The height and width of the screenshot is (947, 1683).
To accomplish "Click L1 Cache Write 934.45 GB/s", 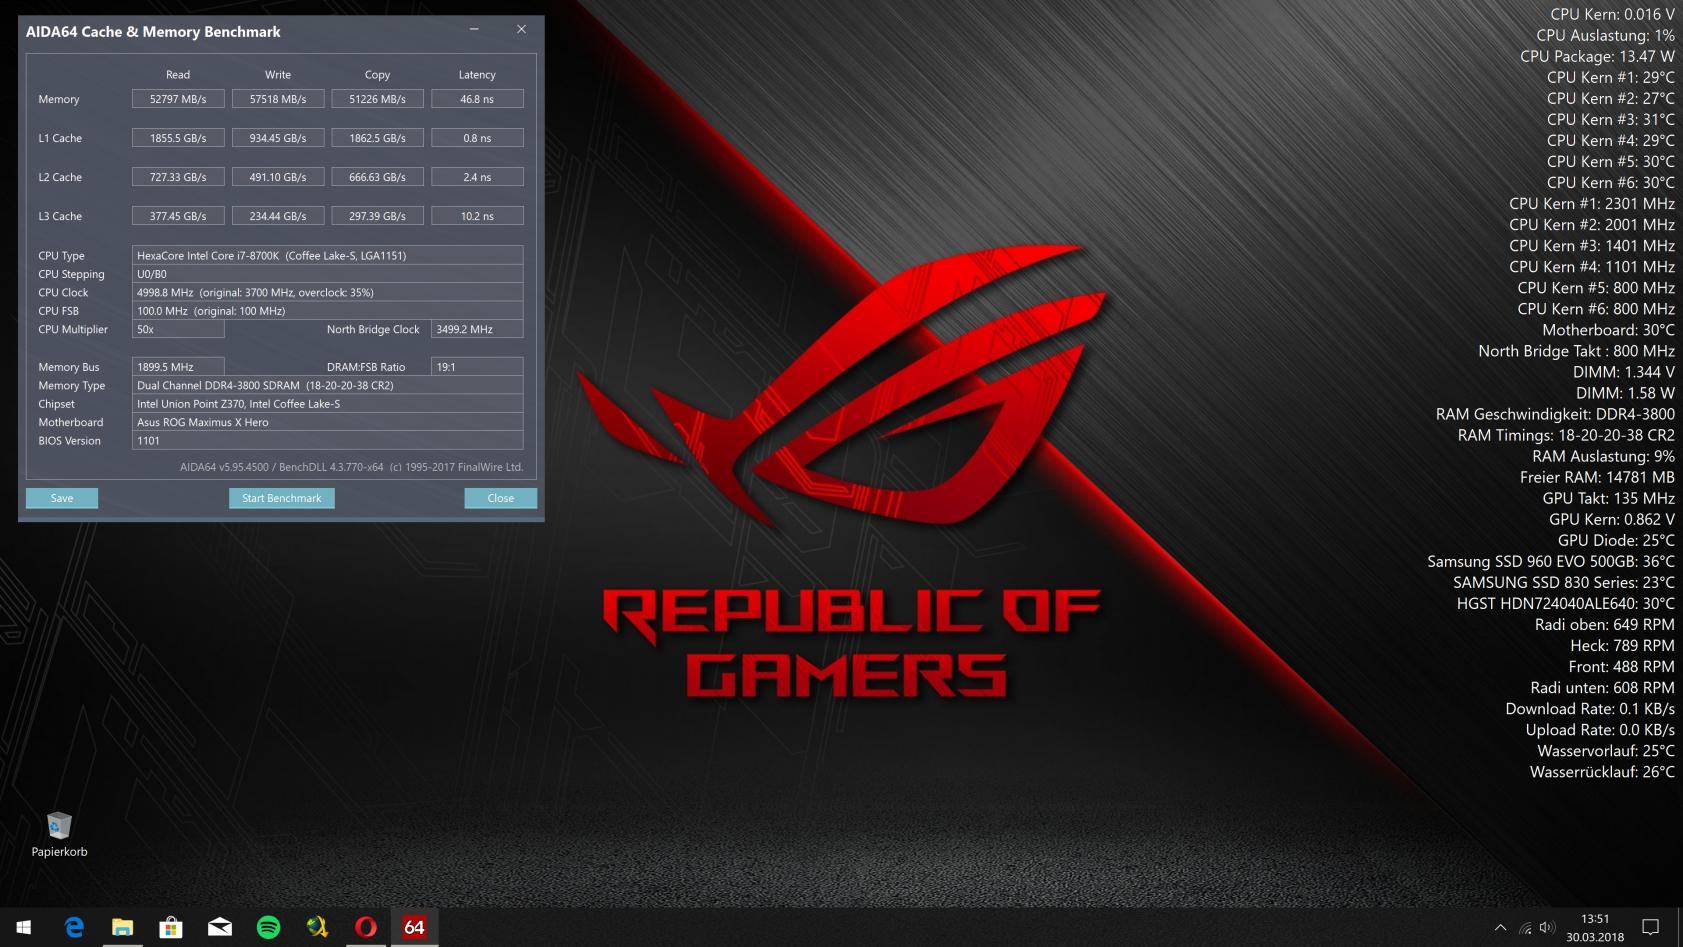I will (x=278, y=138).
